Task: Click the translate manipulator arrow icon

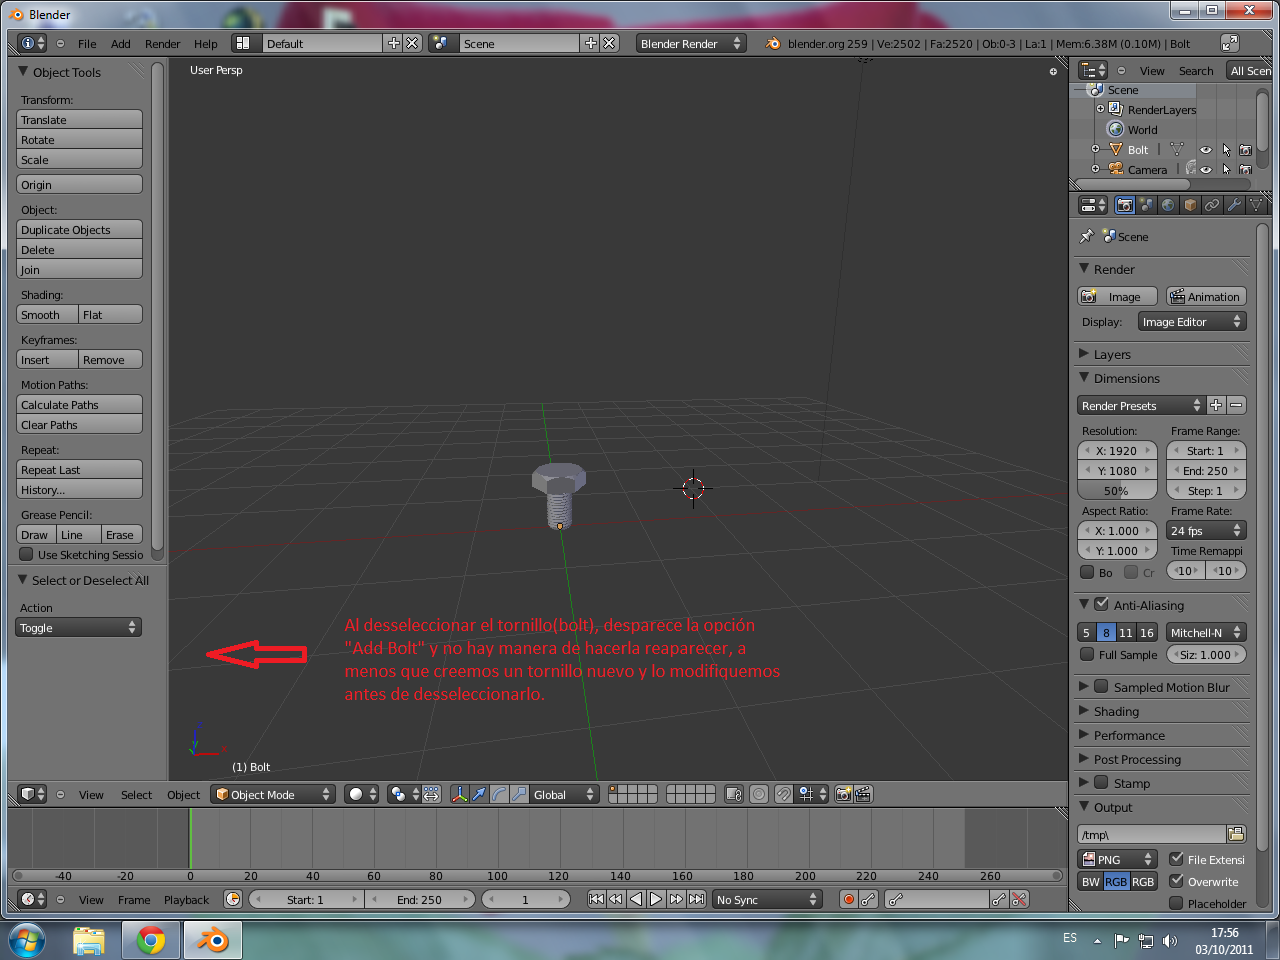Action: coord(479,794)
